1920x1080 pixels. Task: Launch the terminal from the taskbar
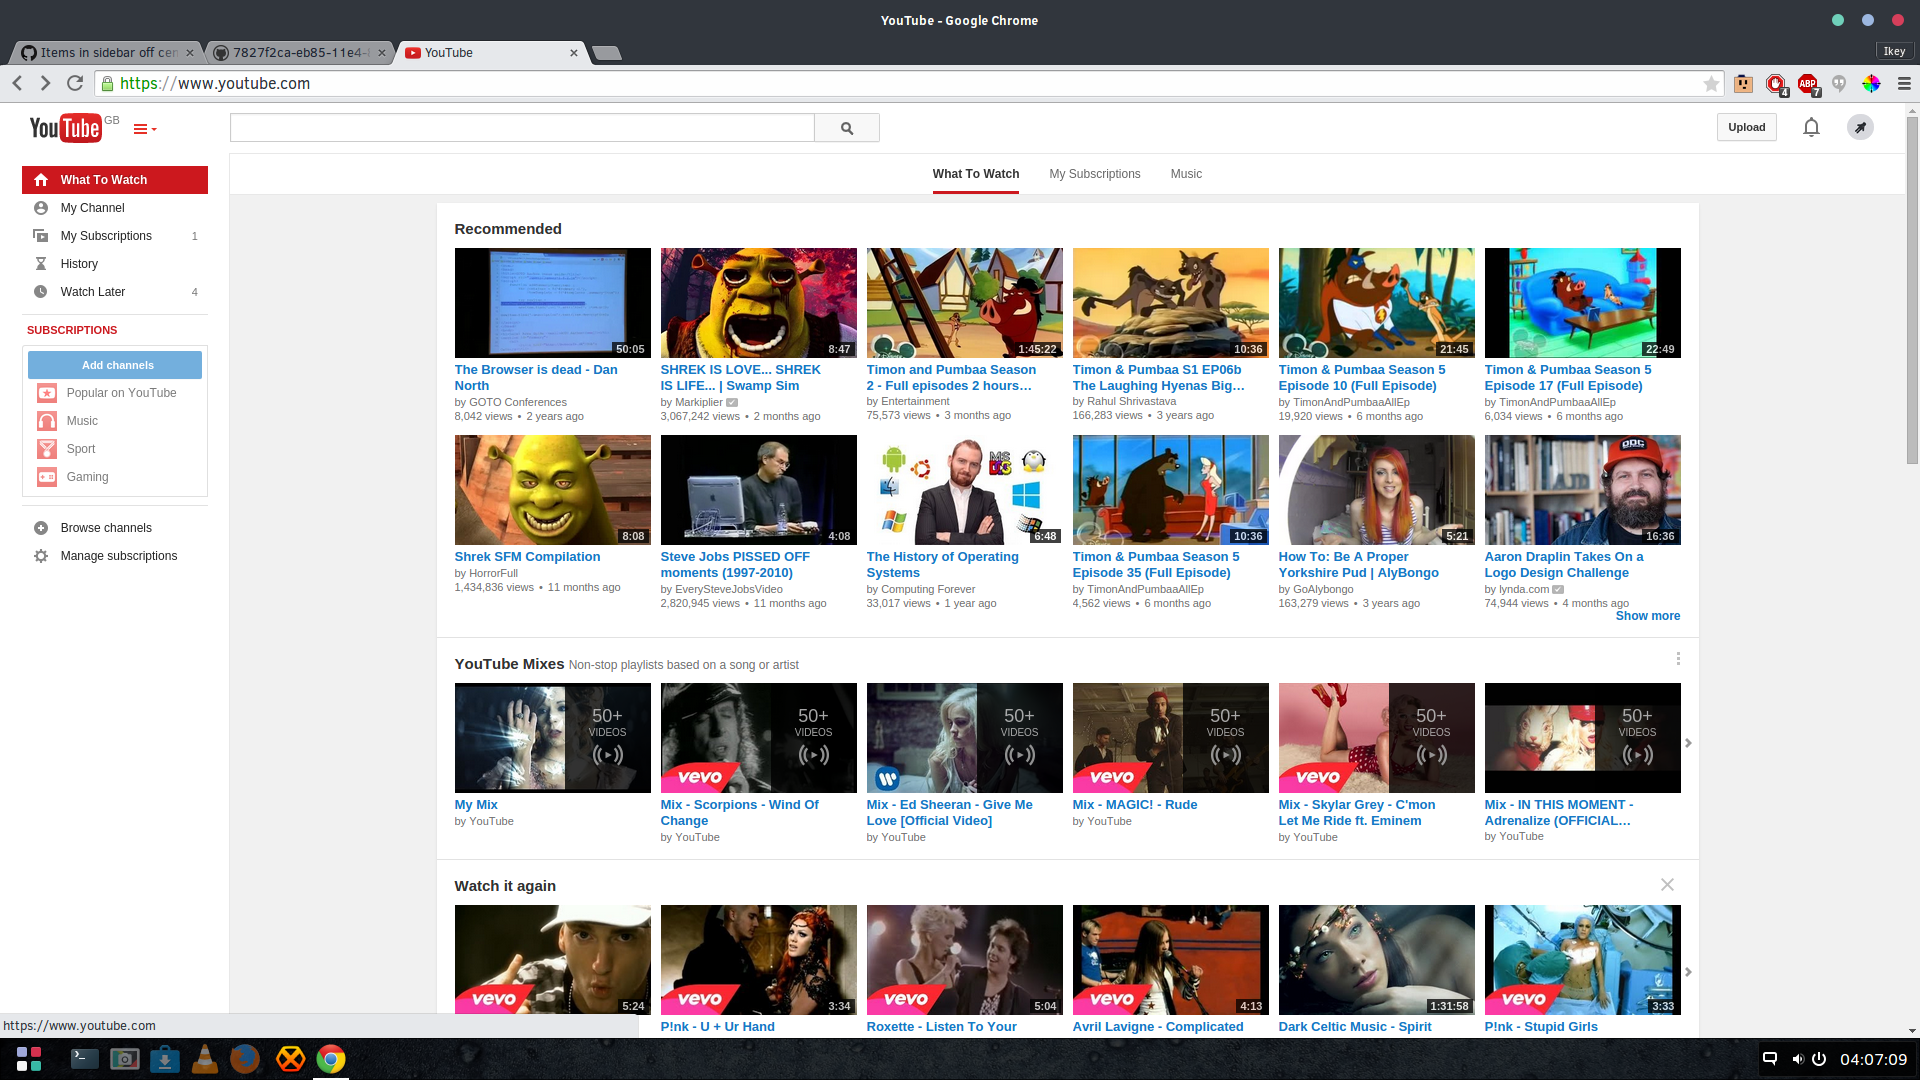tap(85, 1059)
